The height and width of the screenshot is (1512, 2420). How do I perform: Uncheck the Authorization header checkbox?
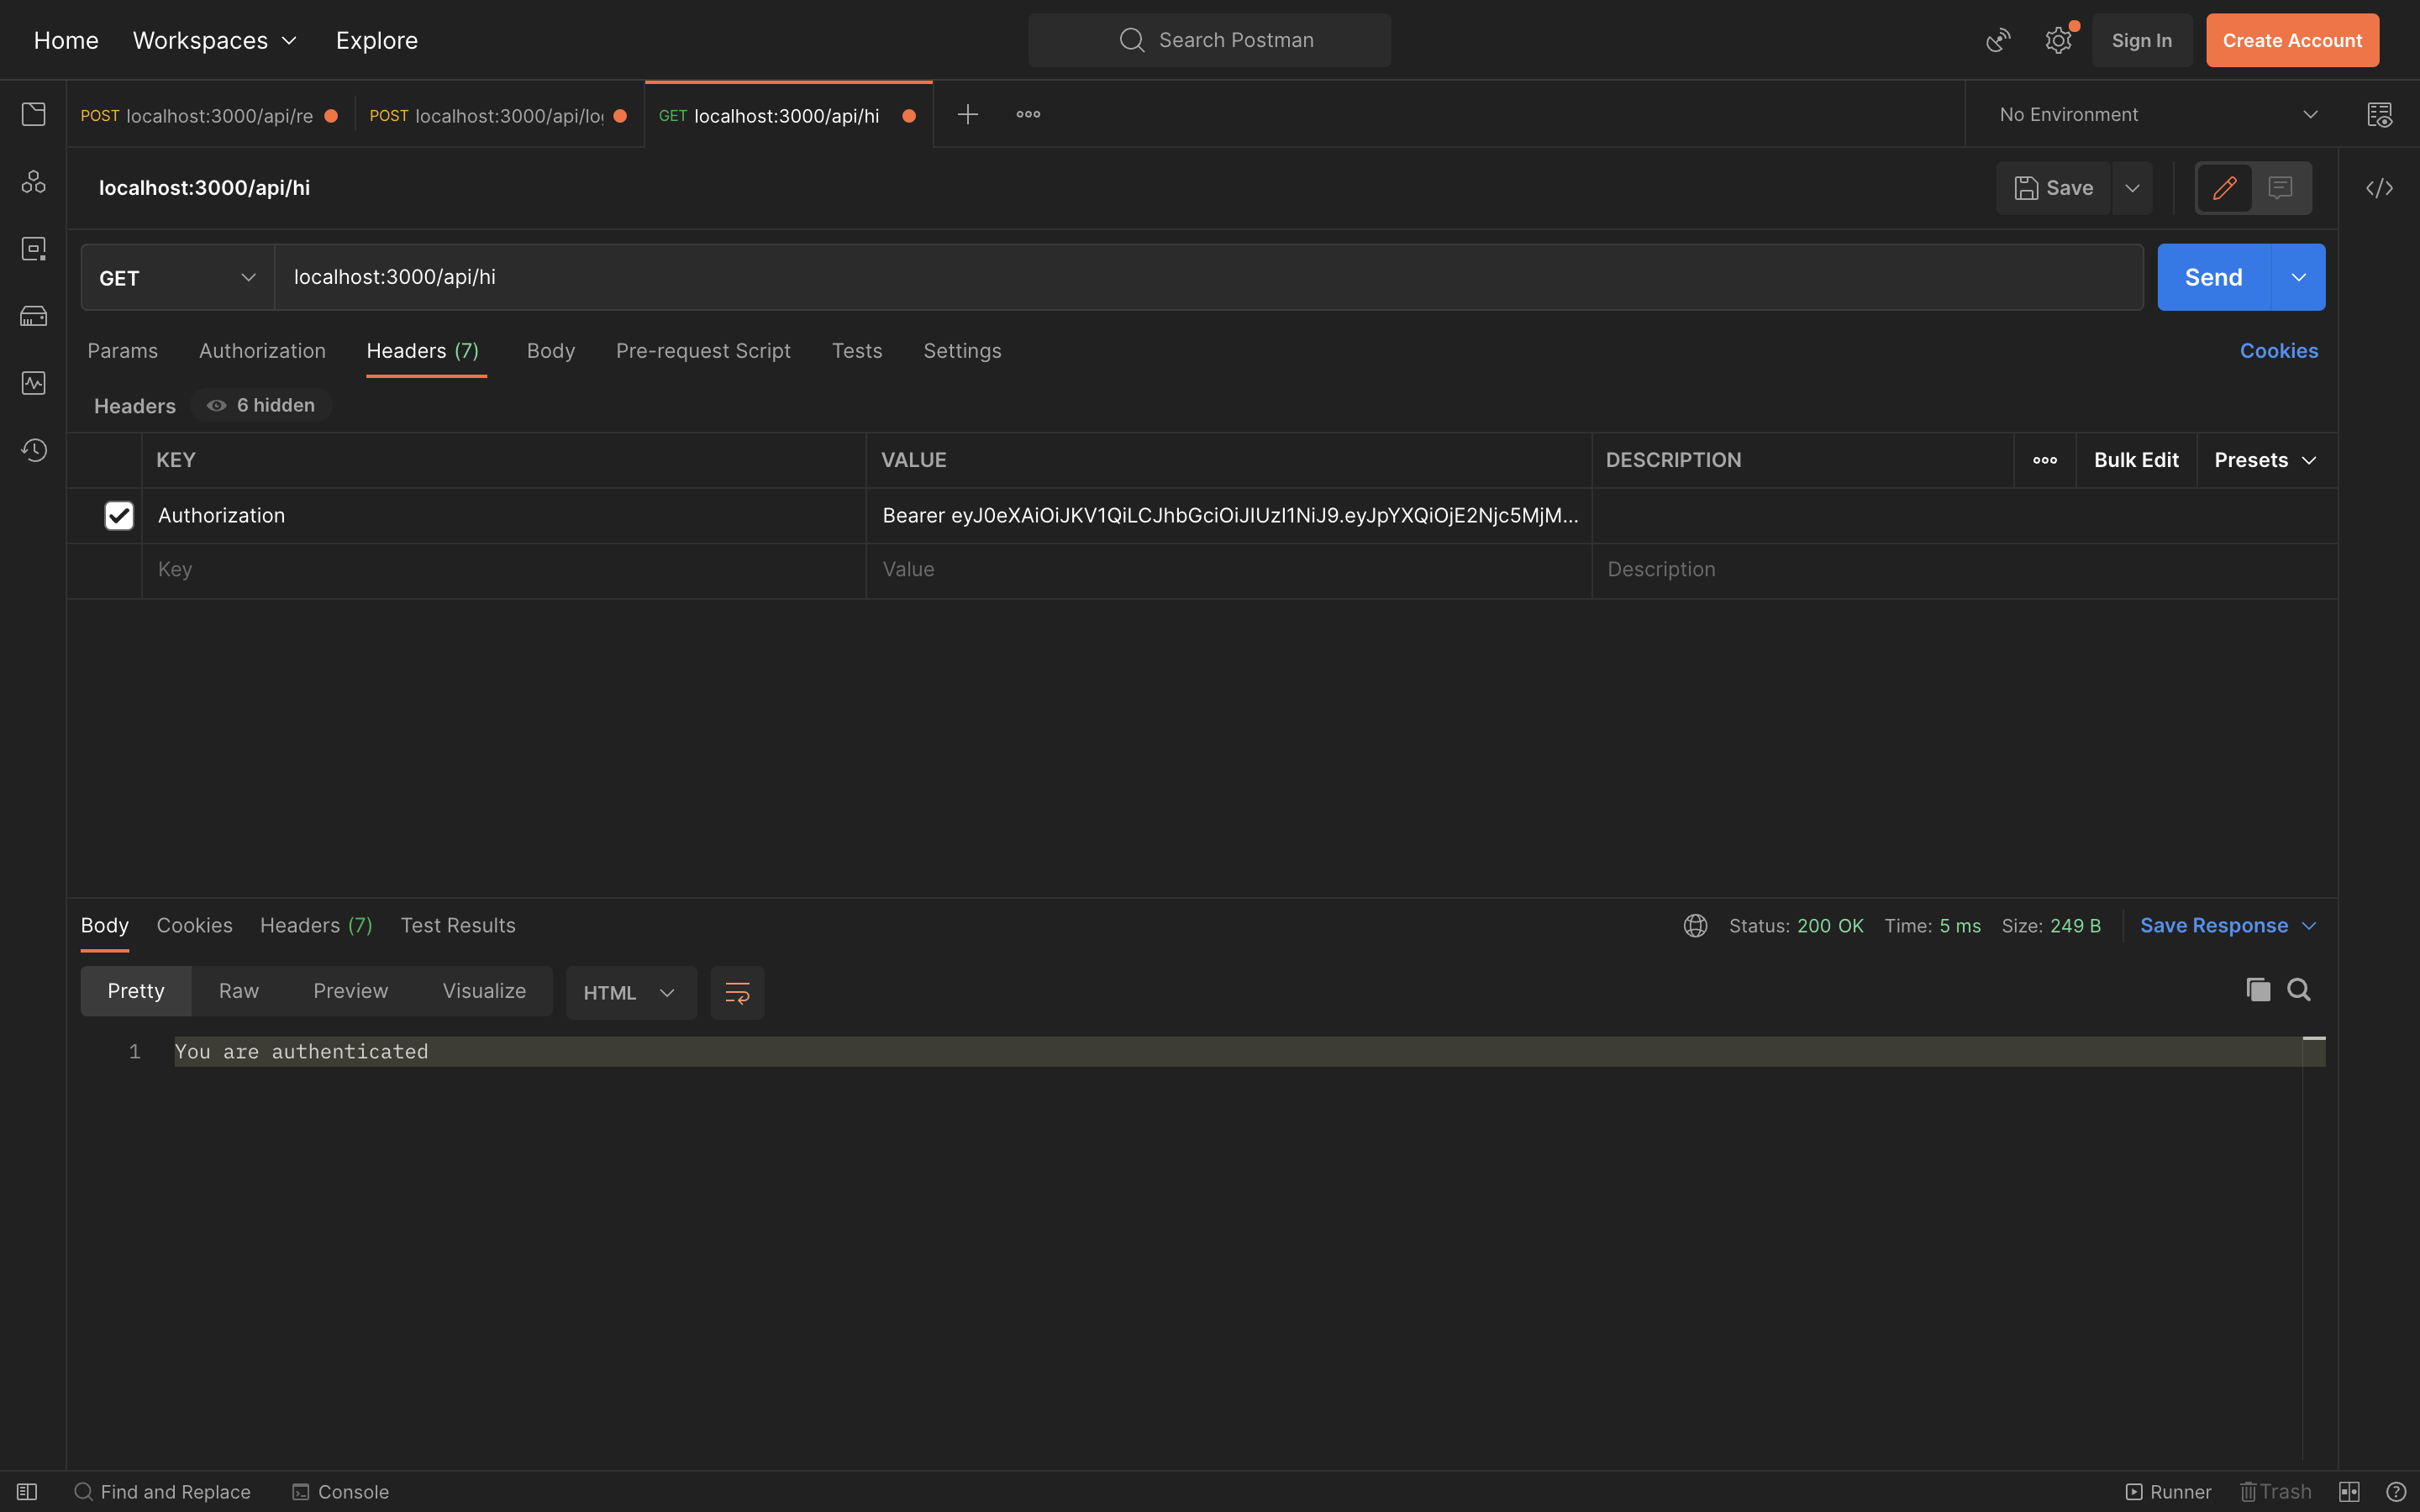pos(119,515)
